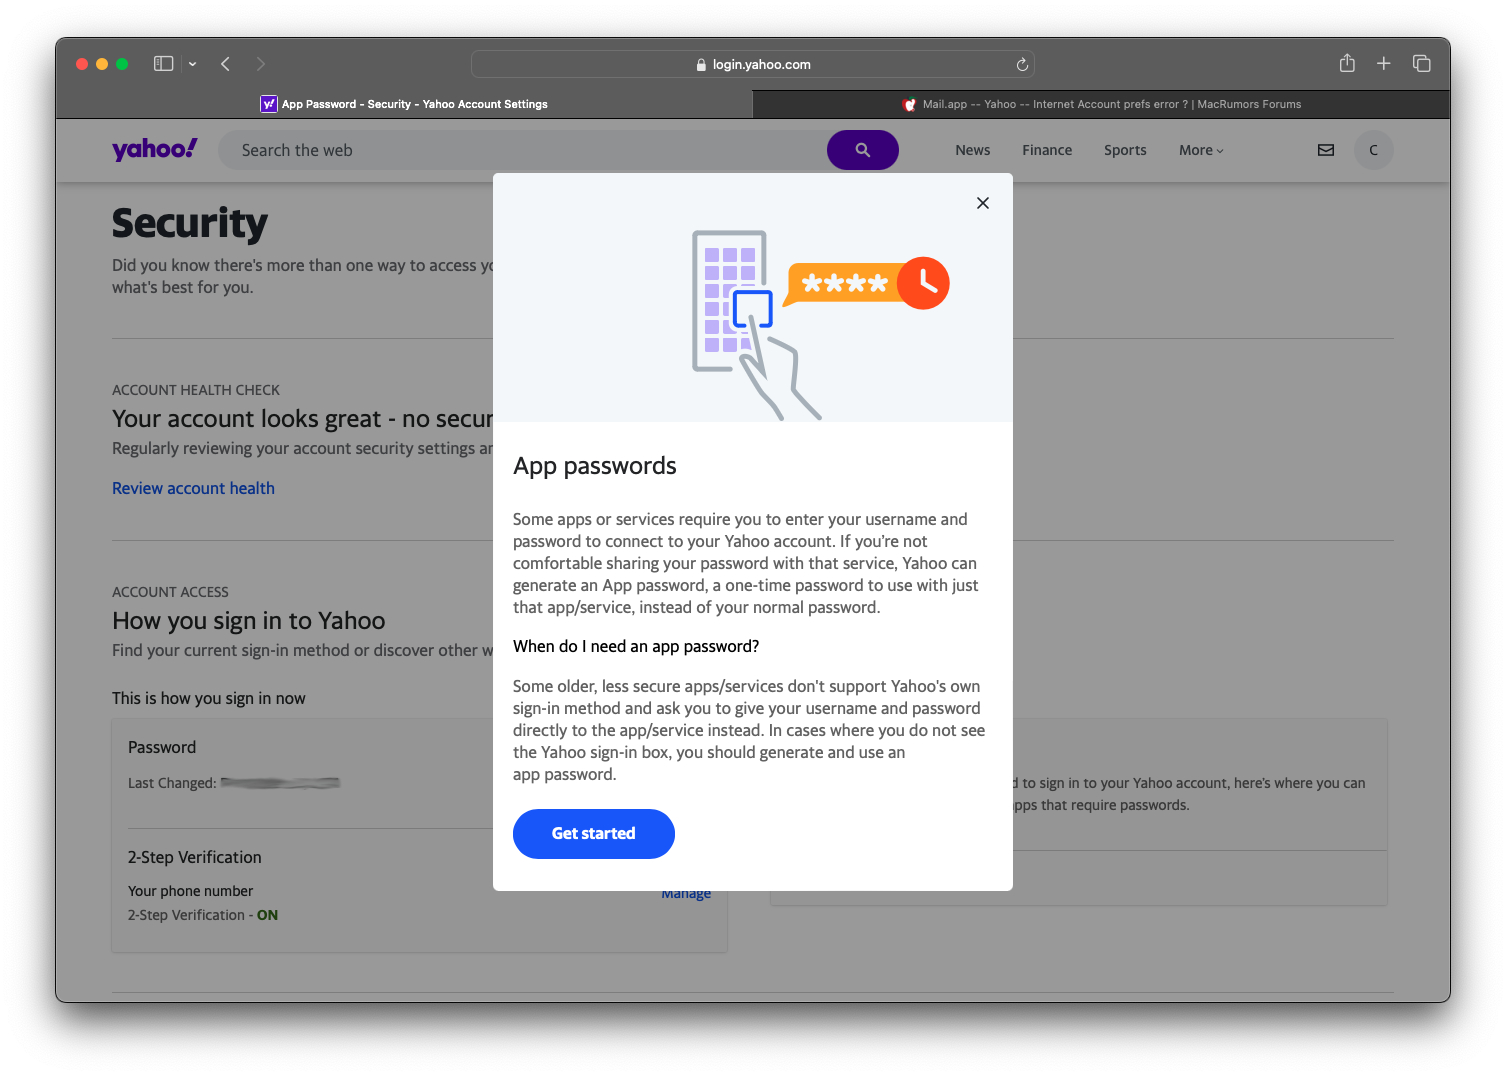
Task: Click the ACCOUNT HEALTH CHECK label
Action: click(196, 390)
